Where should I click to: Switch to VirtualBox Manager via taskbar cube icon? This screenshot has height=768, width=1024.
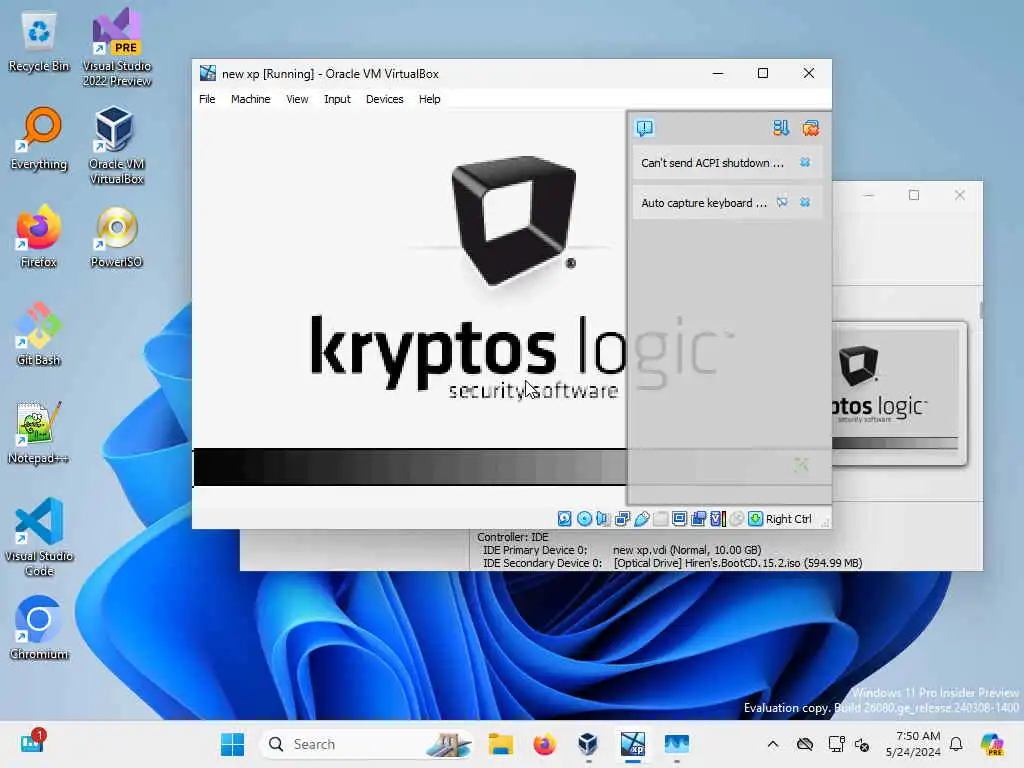pyautogui.click(x=588, y=744)
